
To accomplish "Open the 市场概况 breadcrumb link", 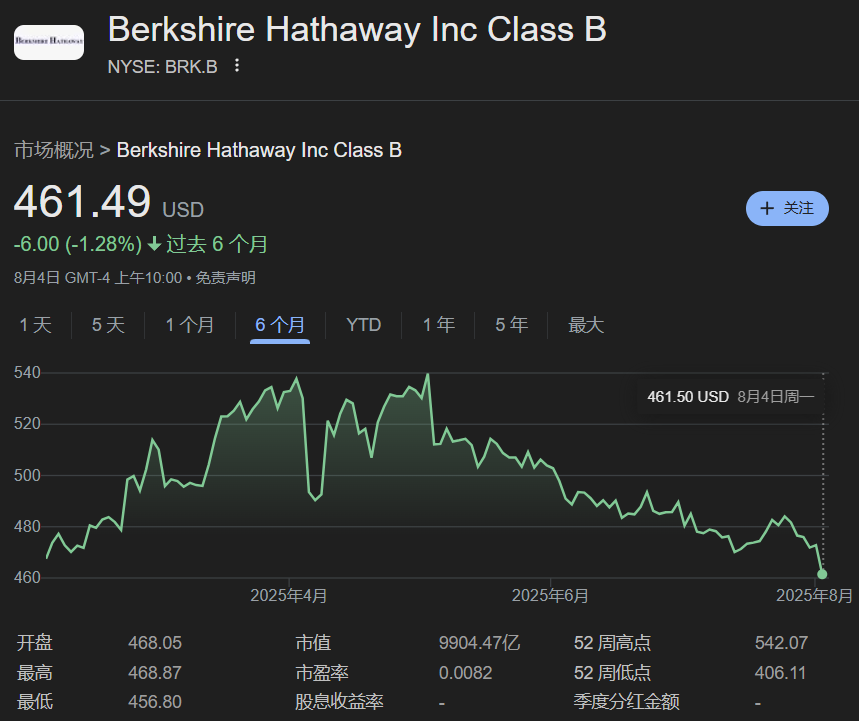I will click(53, 150).
